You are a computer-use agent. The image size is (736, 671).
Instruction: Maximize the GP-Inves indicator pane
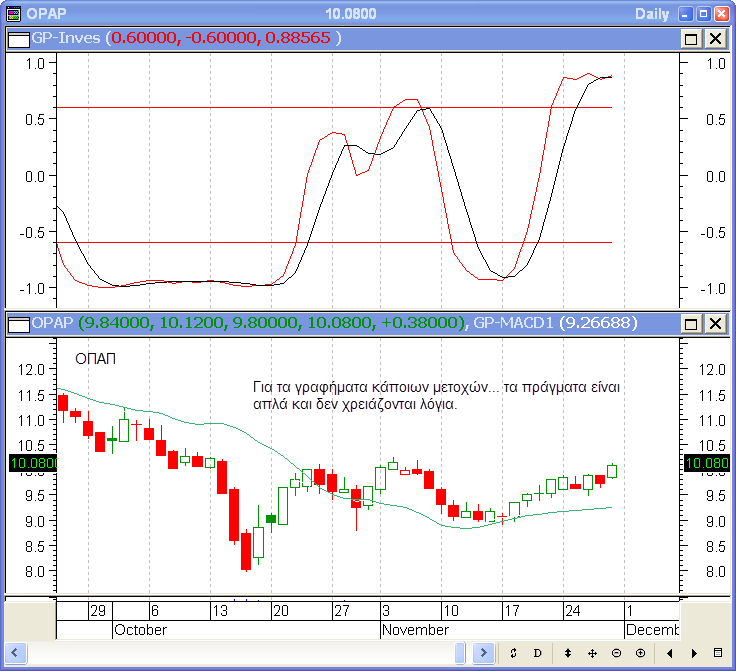point(691,38)
